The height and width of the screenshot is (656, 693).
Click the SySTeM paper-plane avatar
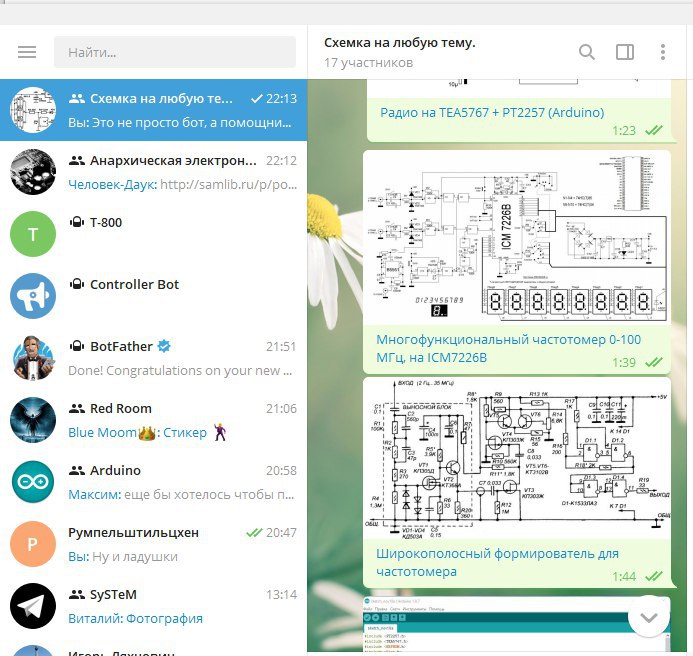(33, 606)
